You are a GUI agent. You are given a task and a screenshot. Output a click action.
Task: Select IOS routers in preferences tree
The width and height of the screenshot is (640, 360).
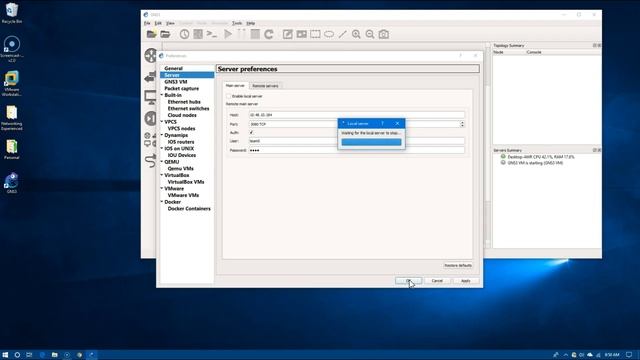pyautogui.click(x=181, y=142)
